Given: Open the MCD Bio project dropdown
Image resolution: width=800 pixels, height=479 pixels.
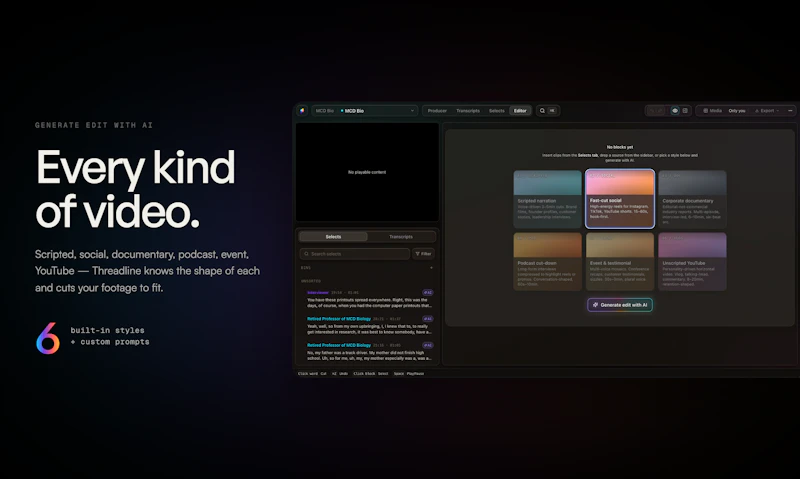Looking at the screenshot, I should (365, 111).
